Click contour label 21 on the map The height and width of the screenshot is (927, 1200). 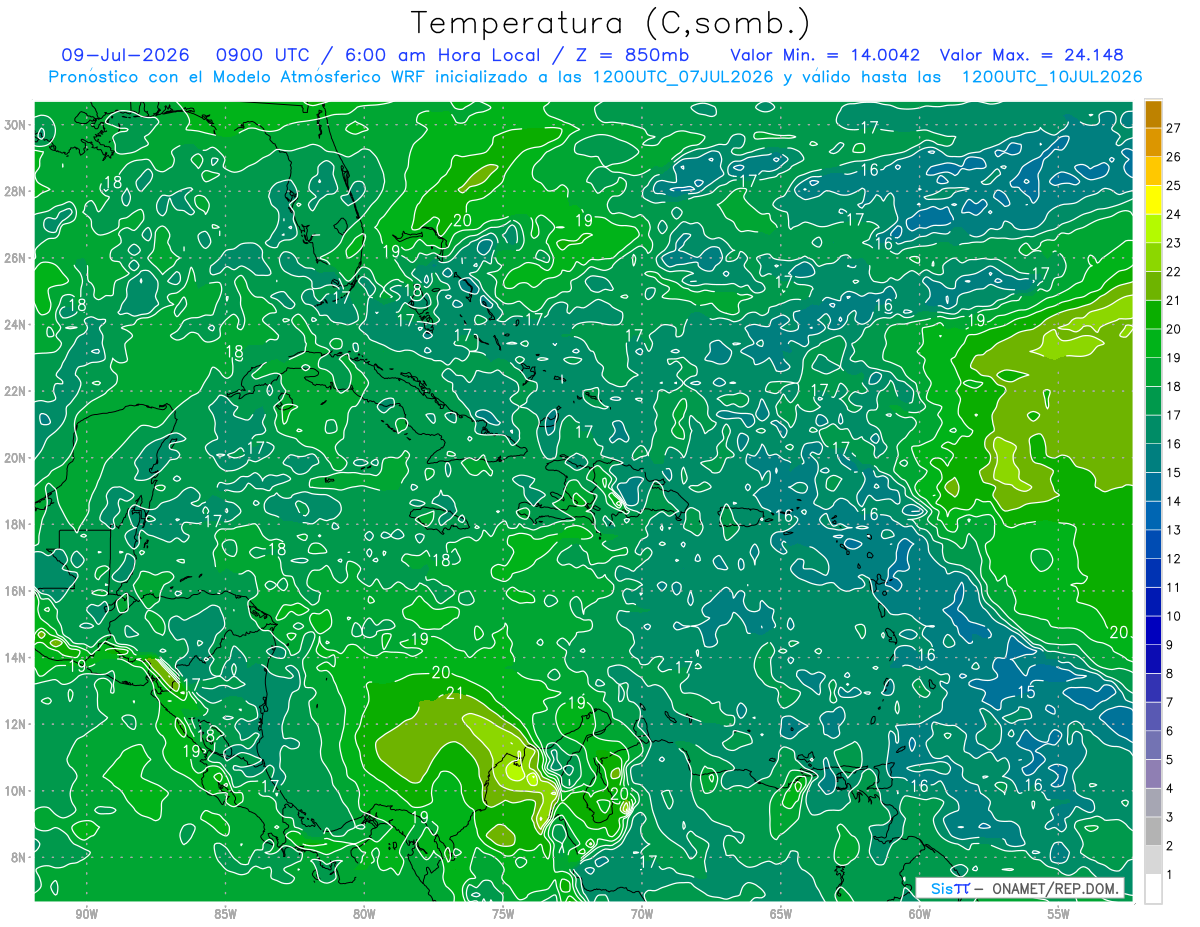click(455, 693)
